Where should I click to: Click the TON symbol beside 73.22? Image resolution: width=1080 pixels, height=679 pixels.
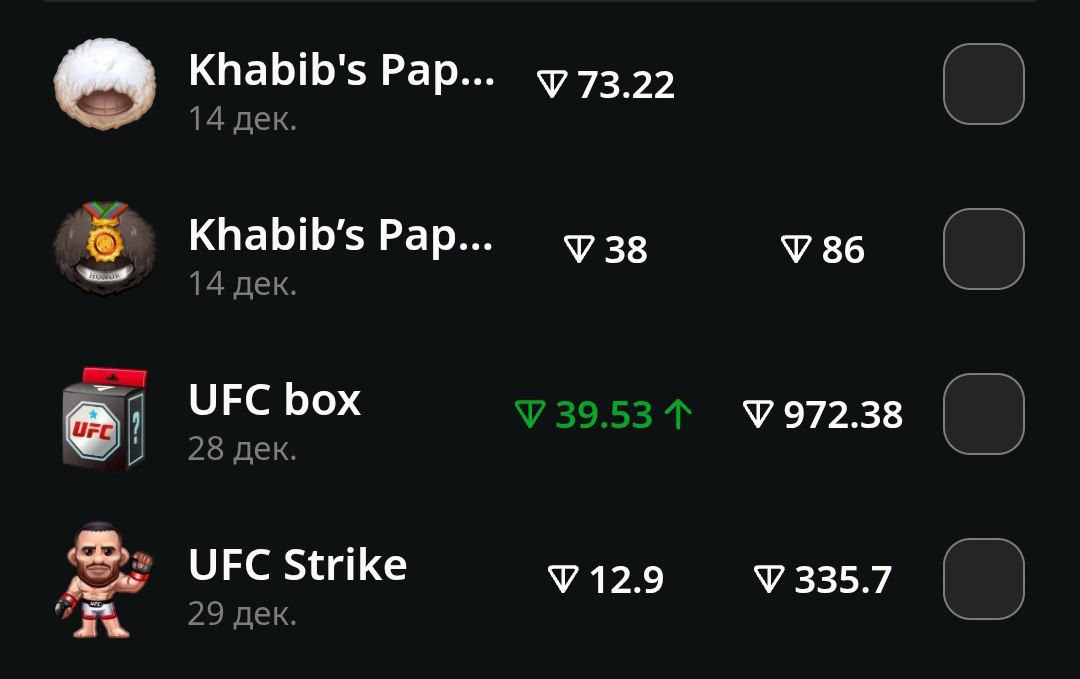[552, 85]
